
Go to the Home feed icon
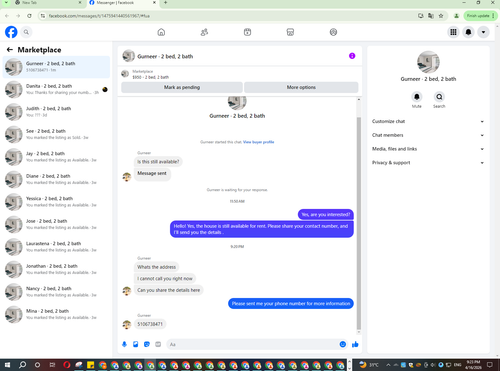[161, 32]
